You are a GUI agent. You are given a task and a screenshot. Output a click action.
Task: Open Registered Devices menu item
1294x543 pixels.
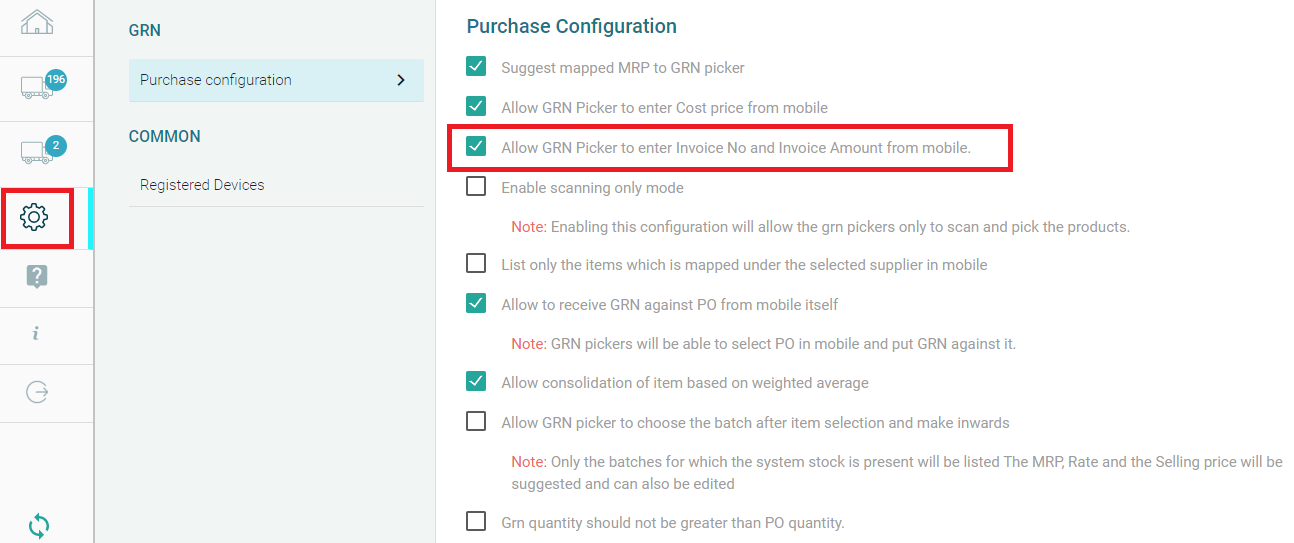[202, 185]
